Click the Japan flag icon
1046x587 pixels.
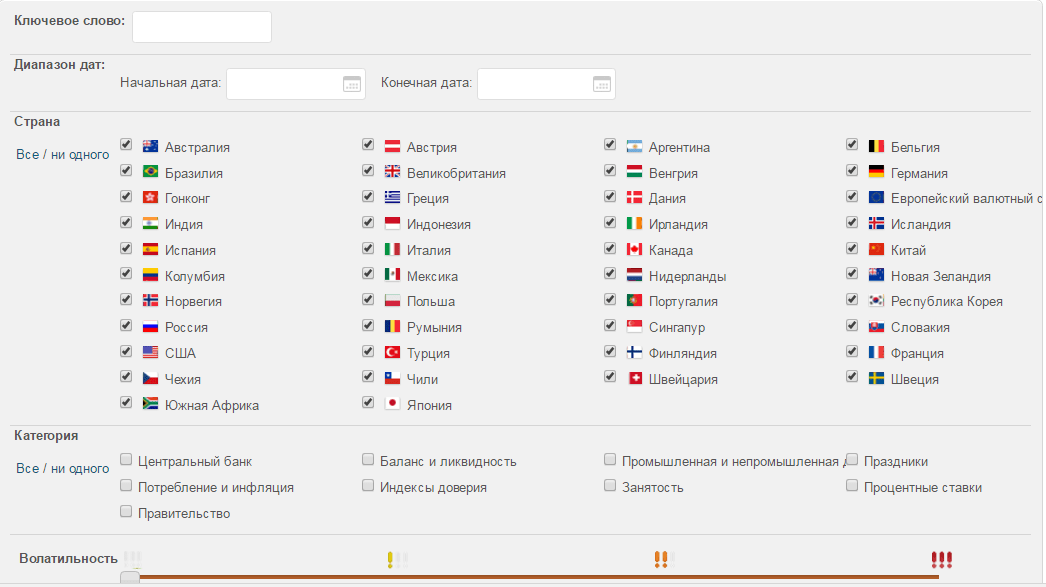[x=392, y=404]
